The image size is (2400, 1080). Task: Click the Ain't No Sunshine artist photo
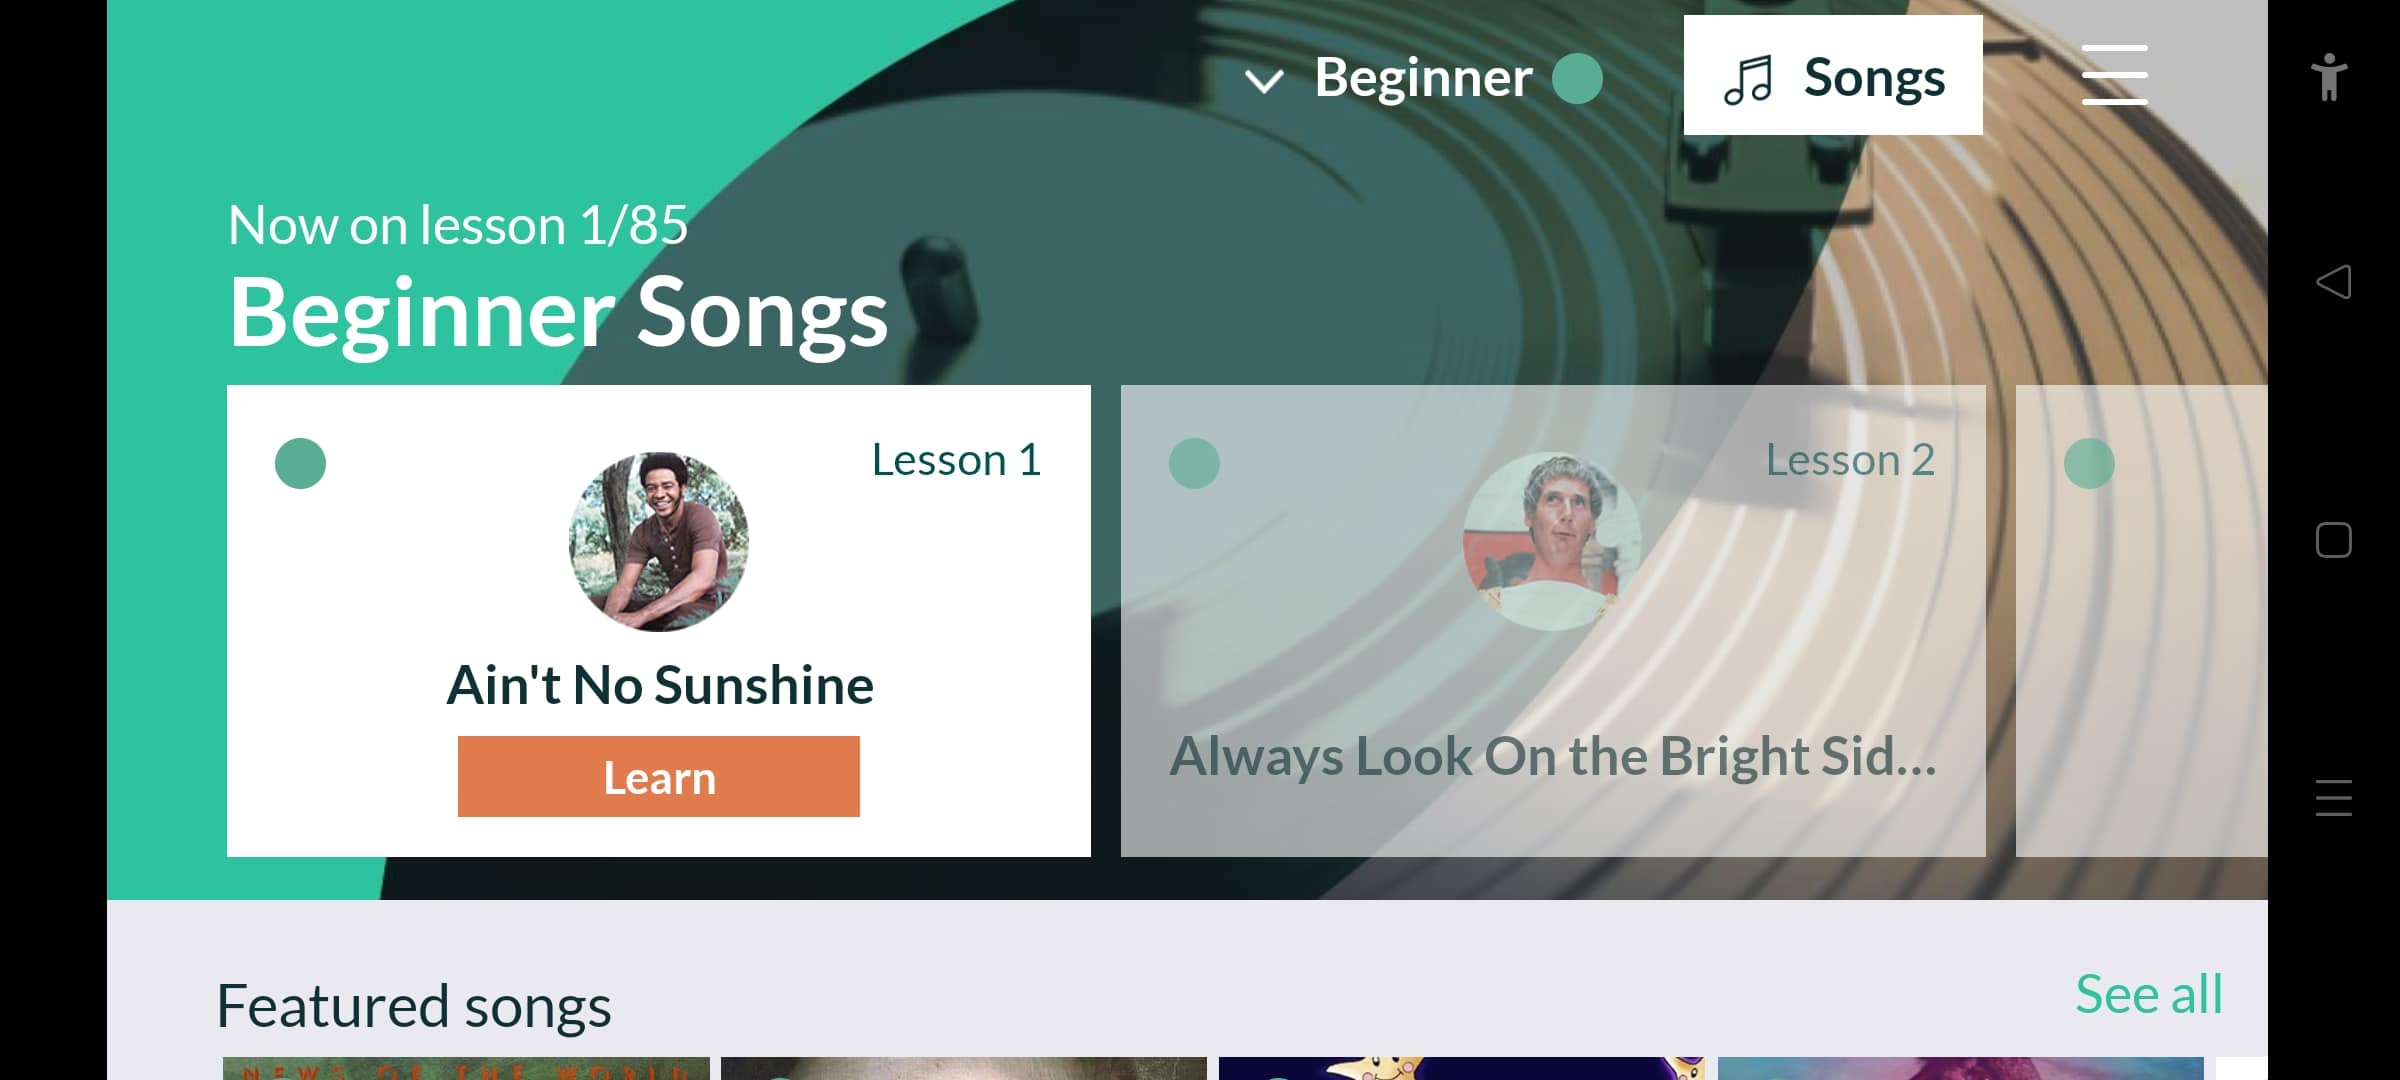click(659, 542)
